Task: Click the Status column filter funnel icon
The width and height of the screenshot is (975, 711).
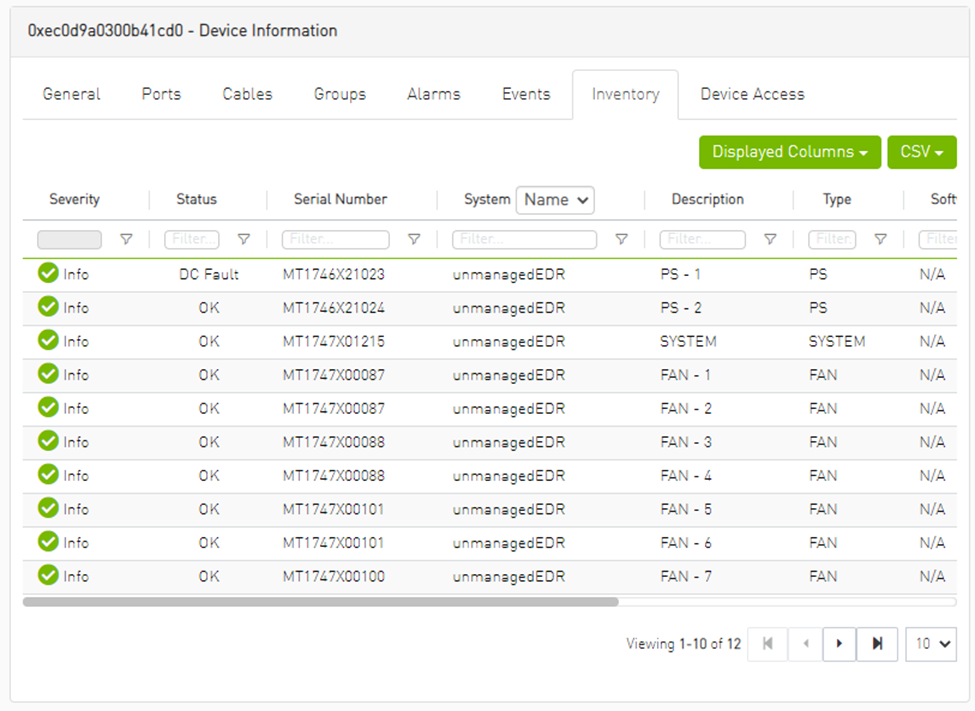Action: tap(244, 240)
